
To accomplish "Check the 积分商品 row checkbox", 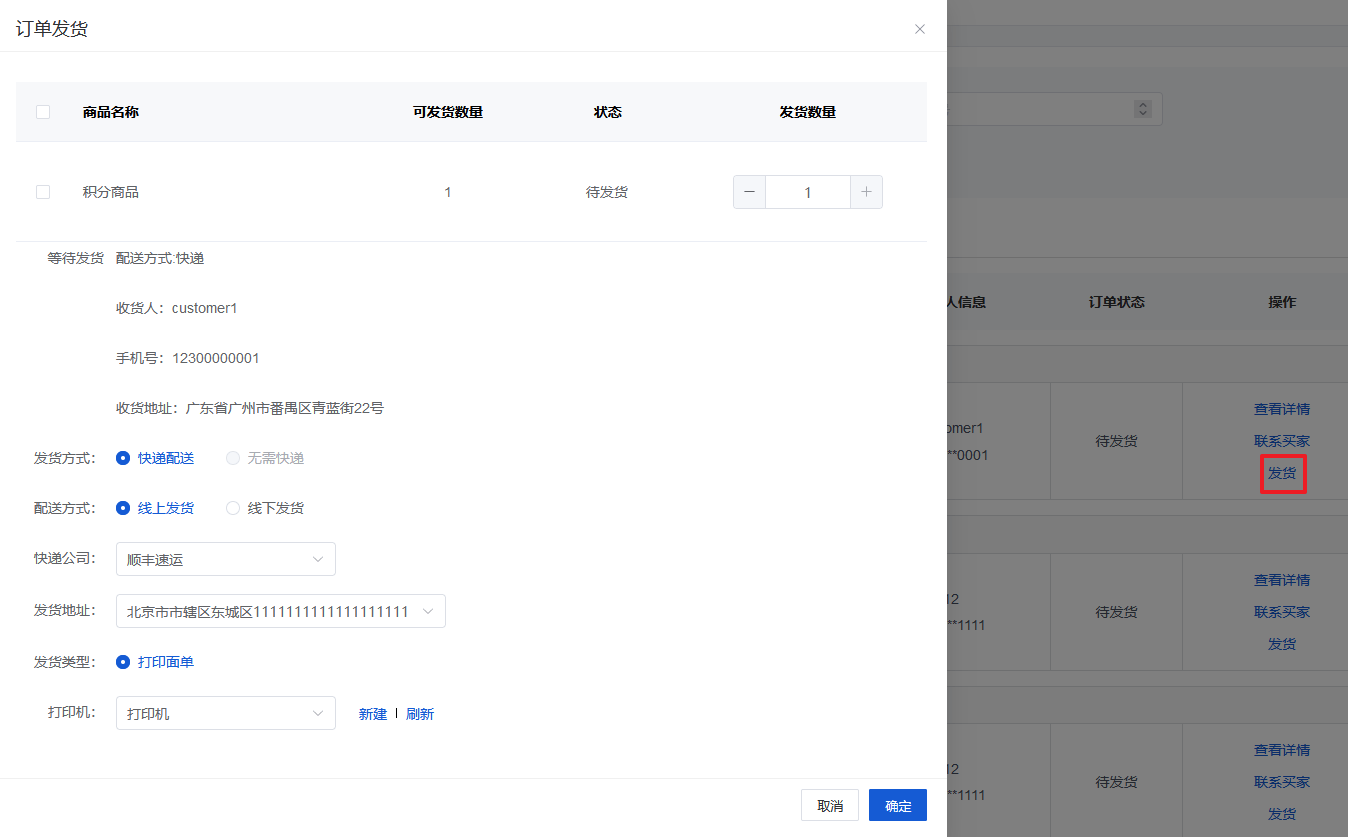I will click(43, 192).
